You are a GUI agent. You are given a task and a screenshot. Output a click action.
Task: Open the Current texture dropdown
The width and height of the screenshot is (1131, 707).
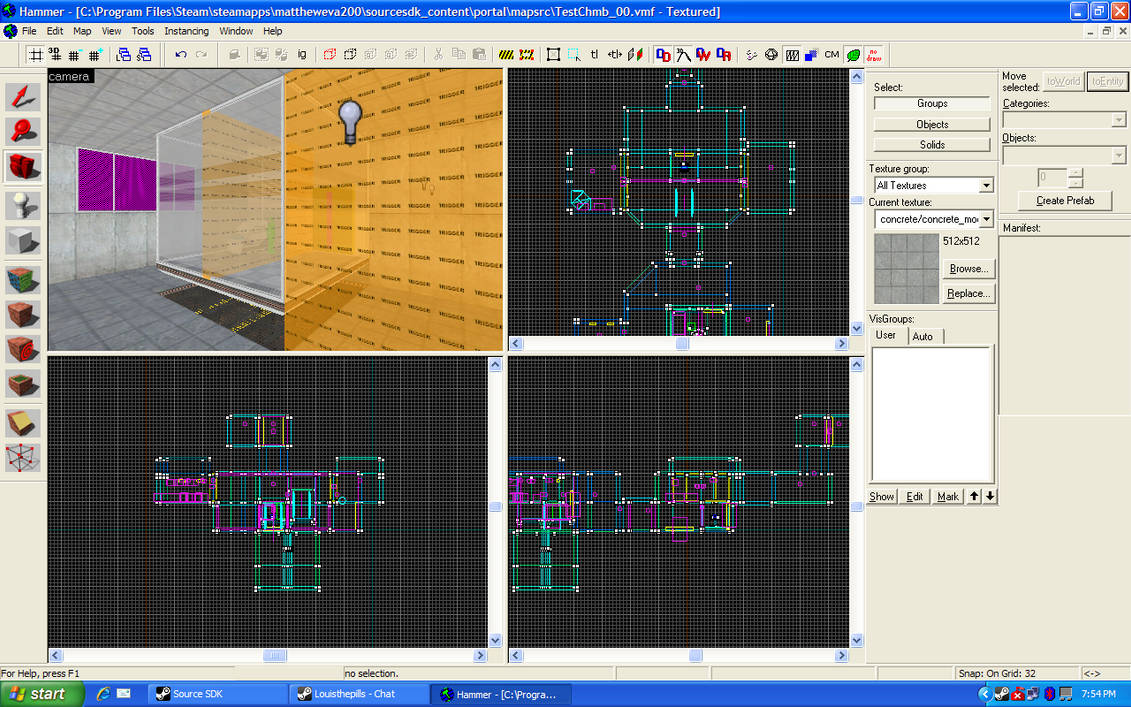click(x=986, y=219)
